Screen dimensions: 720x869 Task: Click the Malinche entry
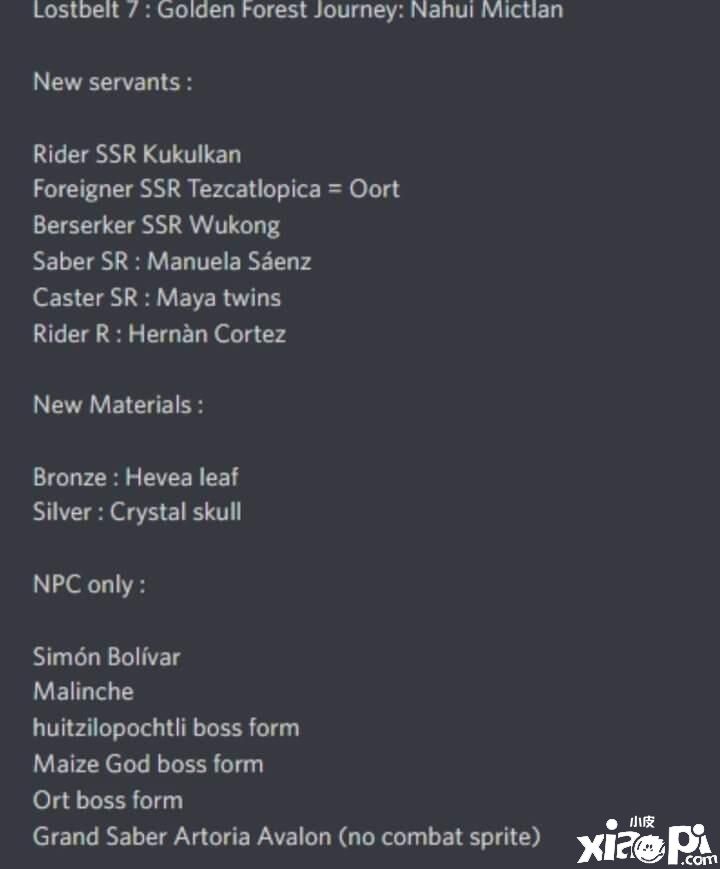point(83,691)
